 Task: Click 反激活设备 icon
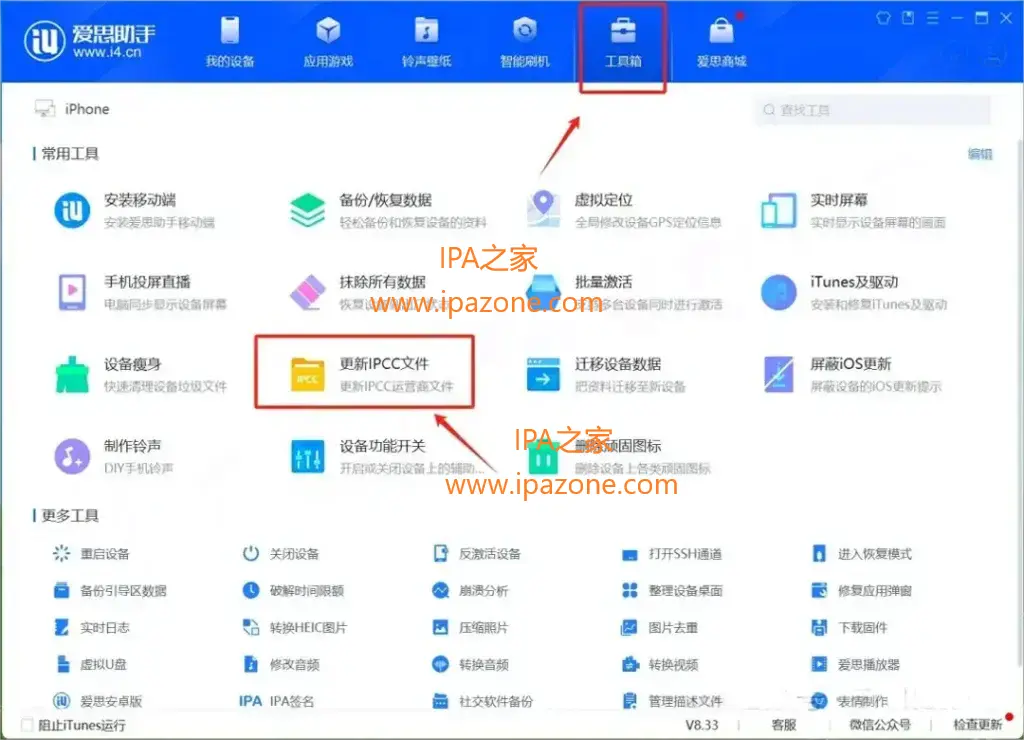click(x=441, y=553)
